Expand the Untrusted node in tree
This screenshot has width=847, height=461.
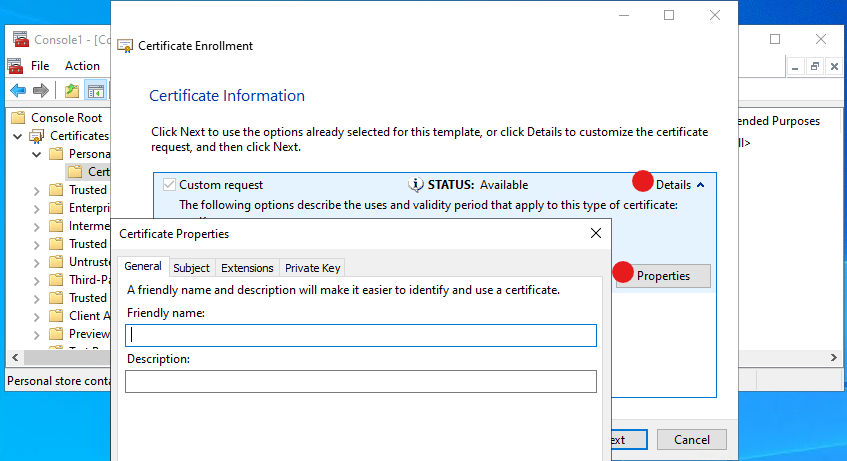(36, 263)
